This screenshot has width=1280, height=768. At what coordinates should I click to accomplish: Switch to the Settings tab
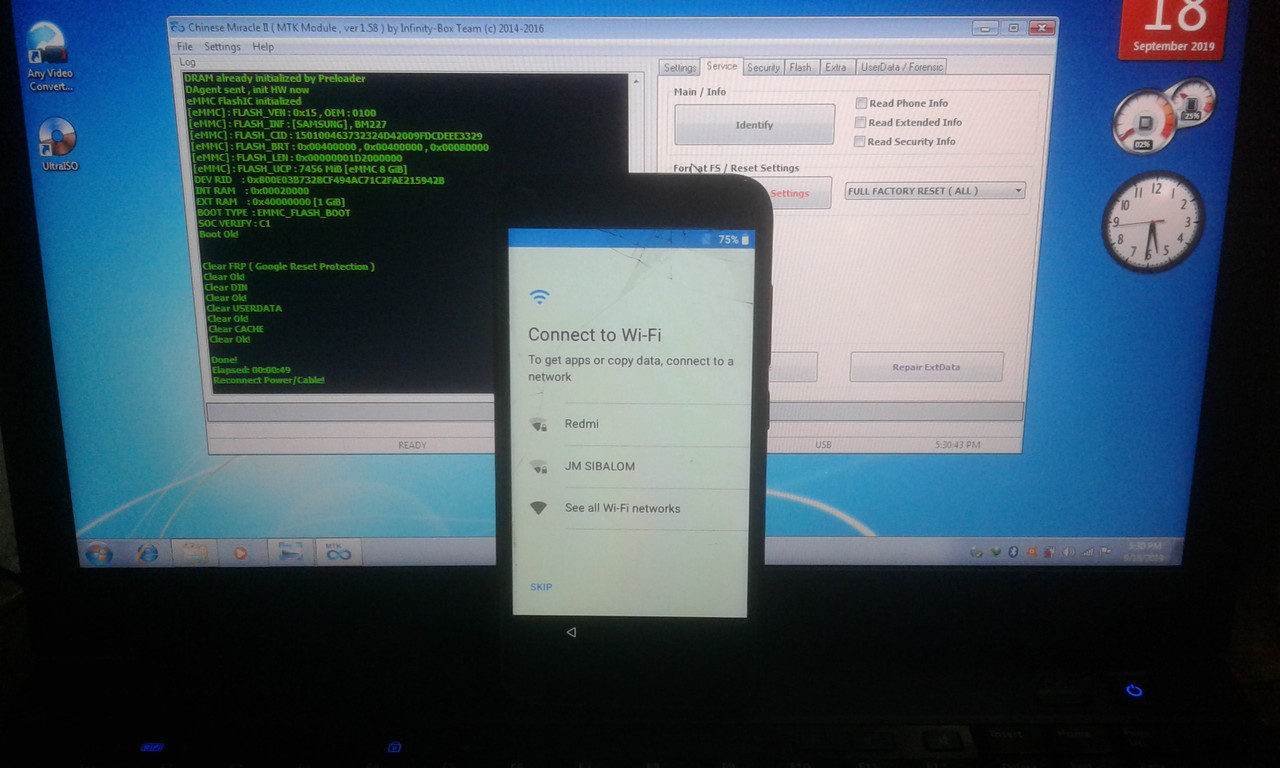[x=679, y=67]
